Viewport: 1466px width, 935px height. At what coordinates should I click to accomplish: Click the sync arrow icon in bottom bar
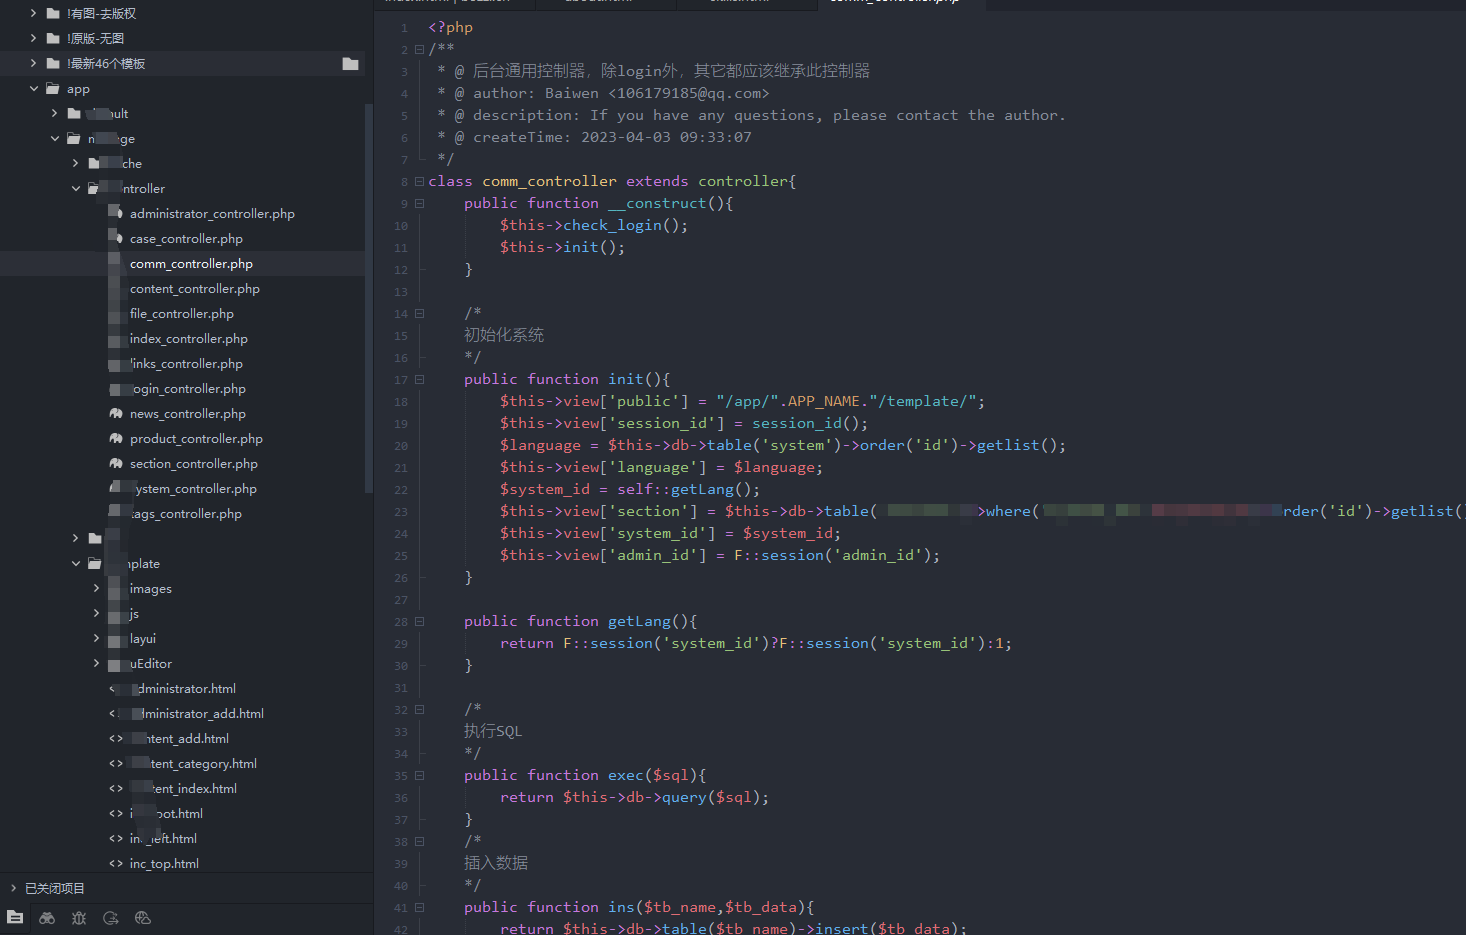[x=111, y=917]
